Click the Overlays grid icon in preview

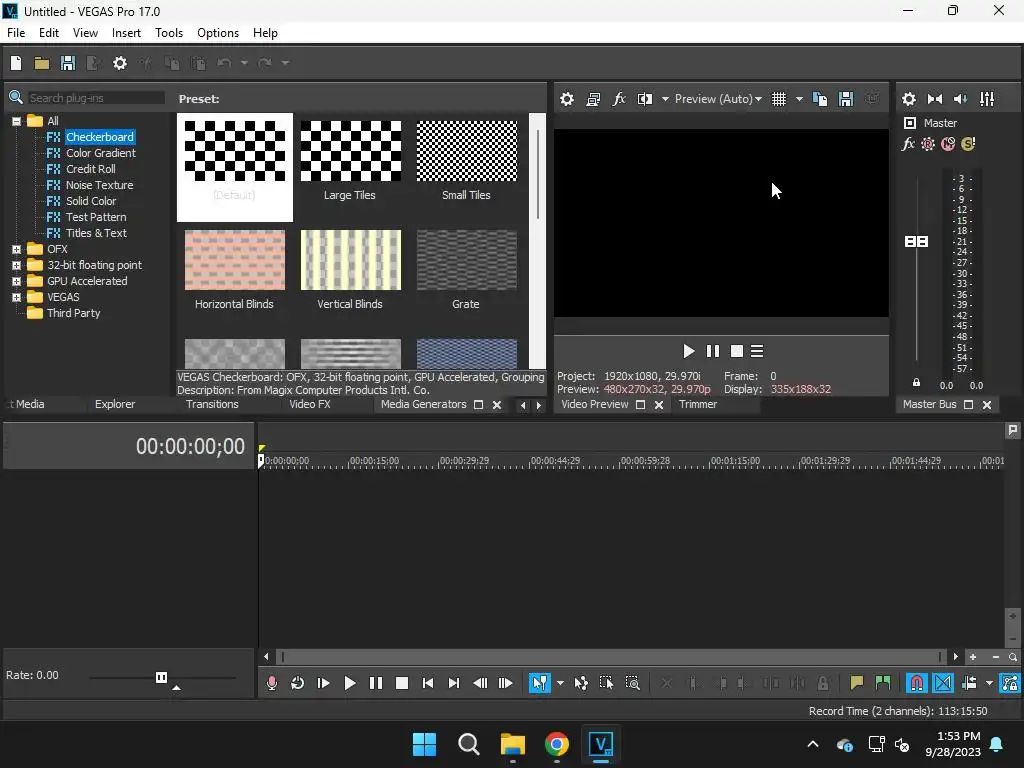[x=779, y=99]
